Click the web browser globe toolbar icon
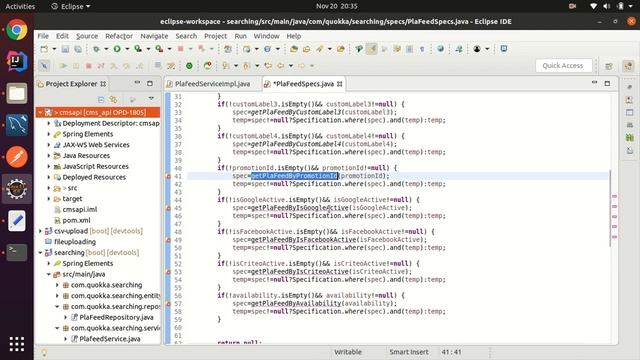 point(440,49)
